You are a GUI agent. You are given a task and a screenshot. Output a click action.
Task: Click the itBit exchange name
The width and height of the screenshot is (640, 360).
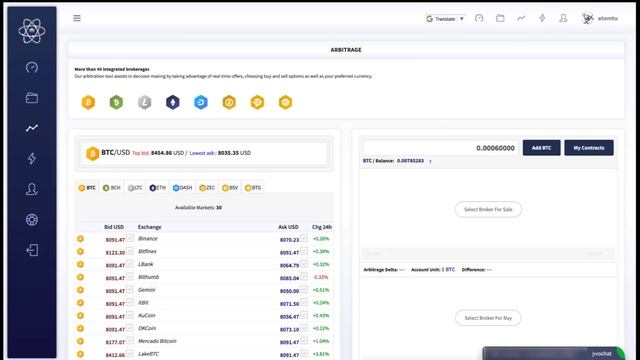click(143, 302)
